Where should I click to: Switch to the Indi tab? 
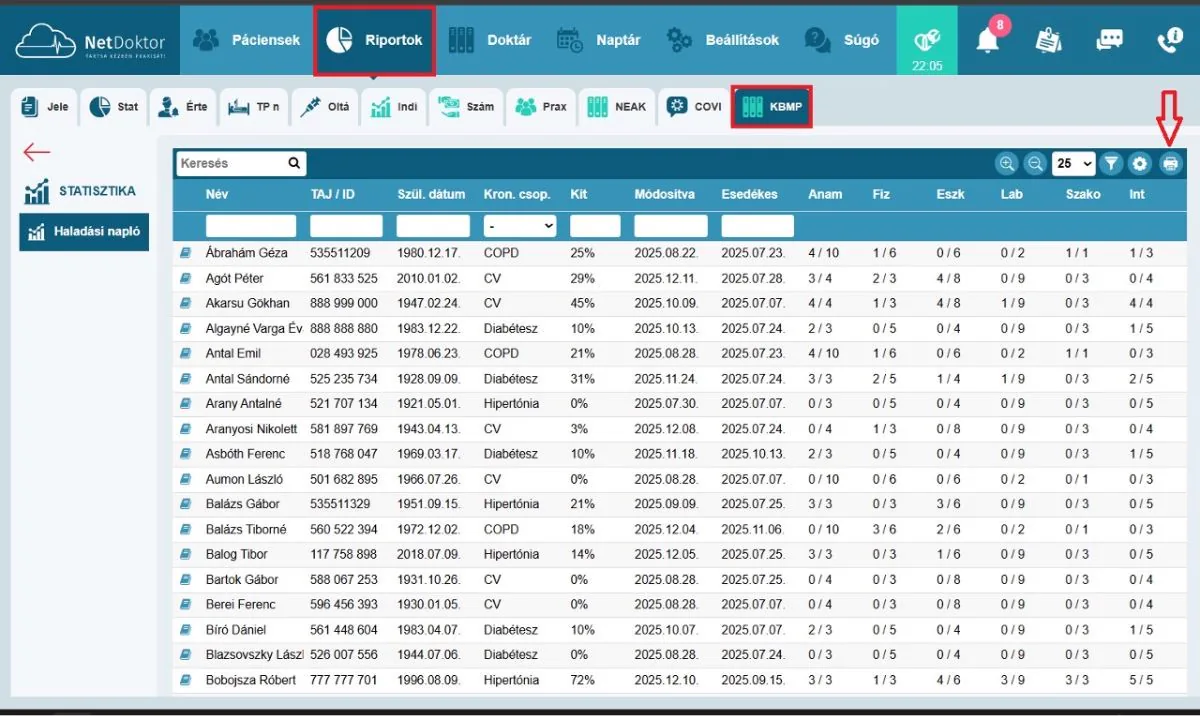coord(394,107)
